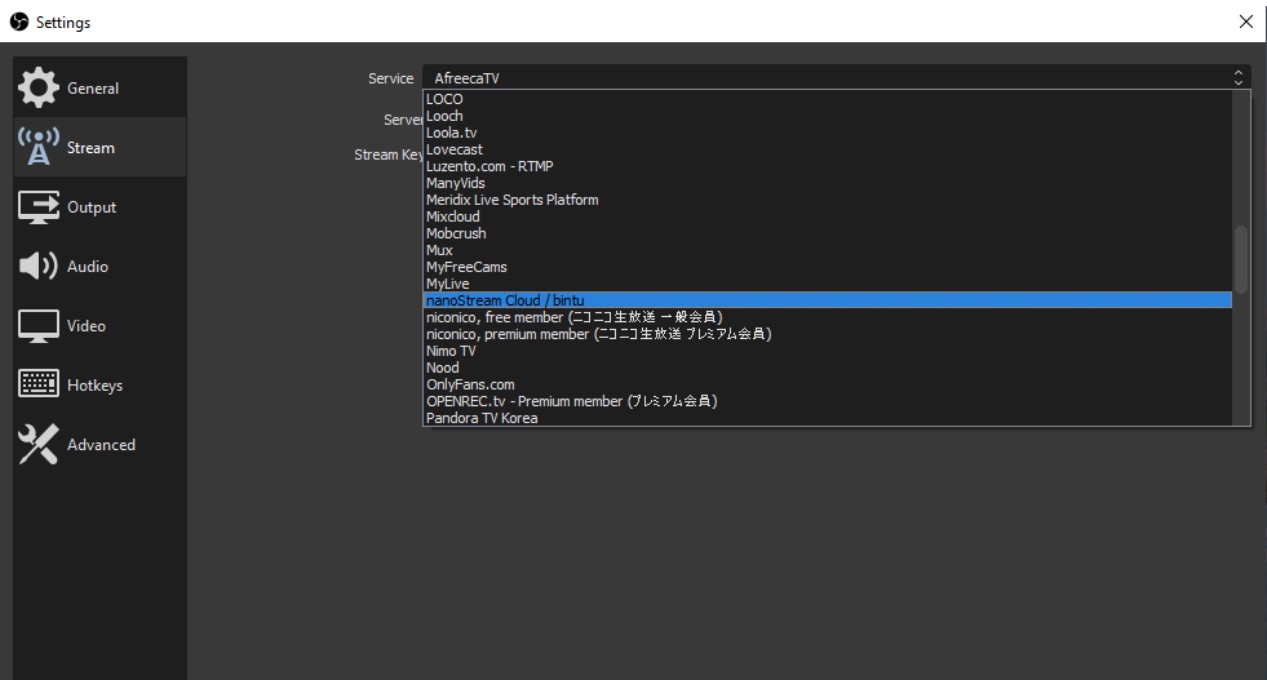This screenshot has height=684, width=1267.
Task: Select Mixcloud service
Action: coord(827,216)
